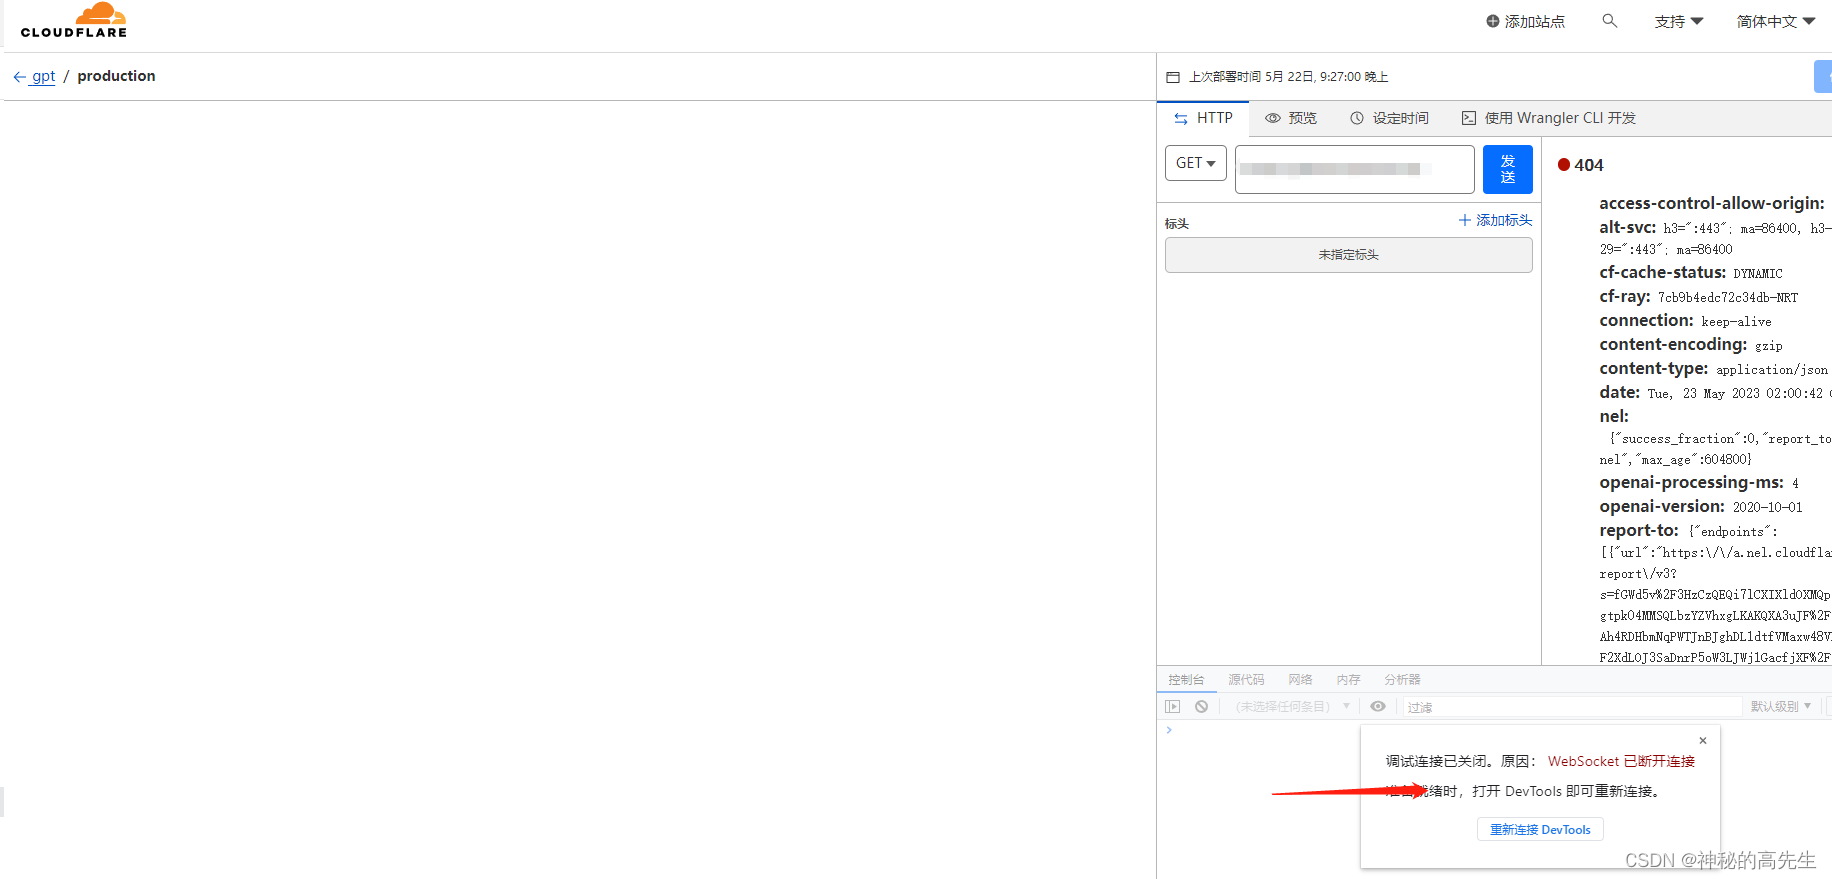
Task: Close the debug connection dialog
Action: pos(1703,741)
